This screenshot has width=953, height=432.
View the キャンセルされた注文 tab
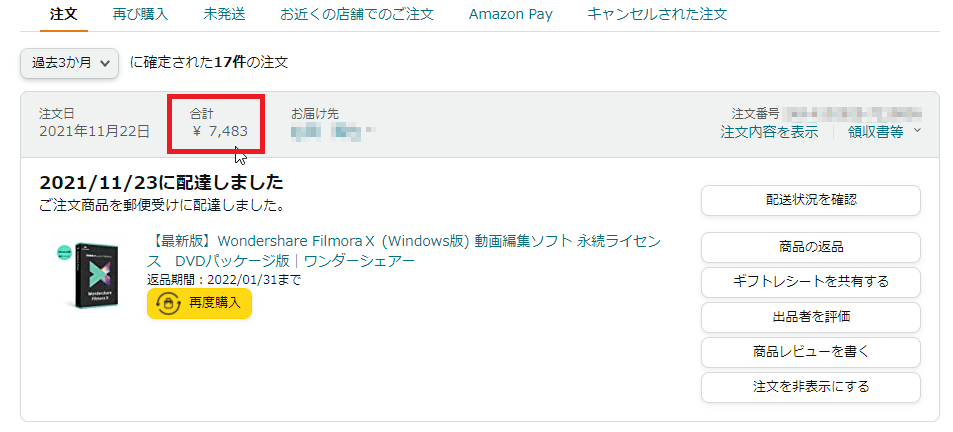tap(657, 14)
